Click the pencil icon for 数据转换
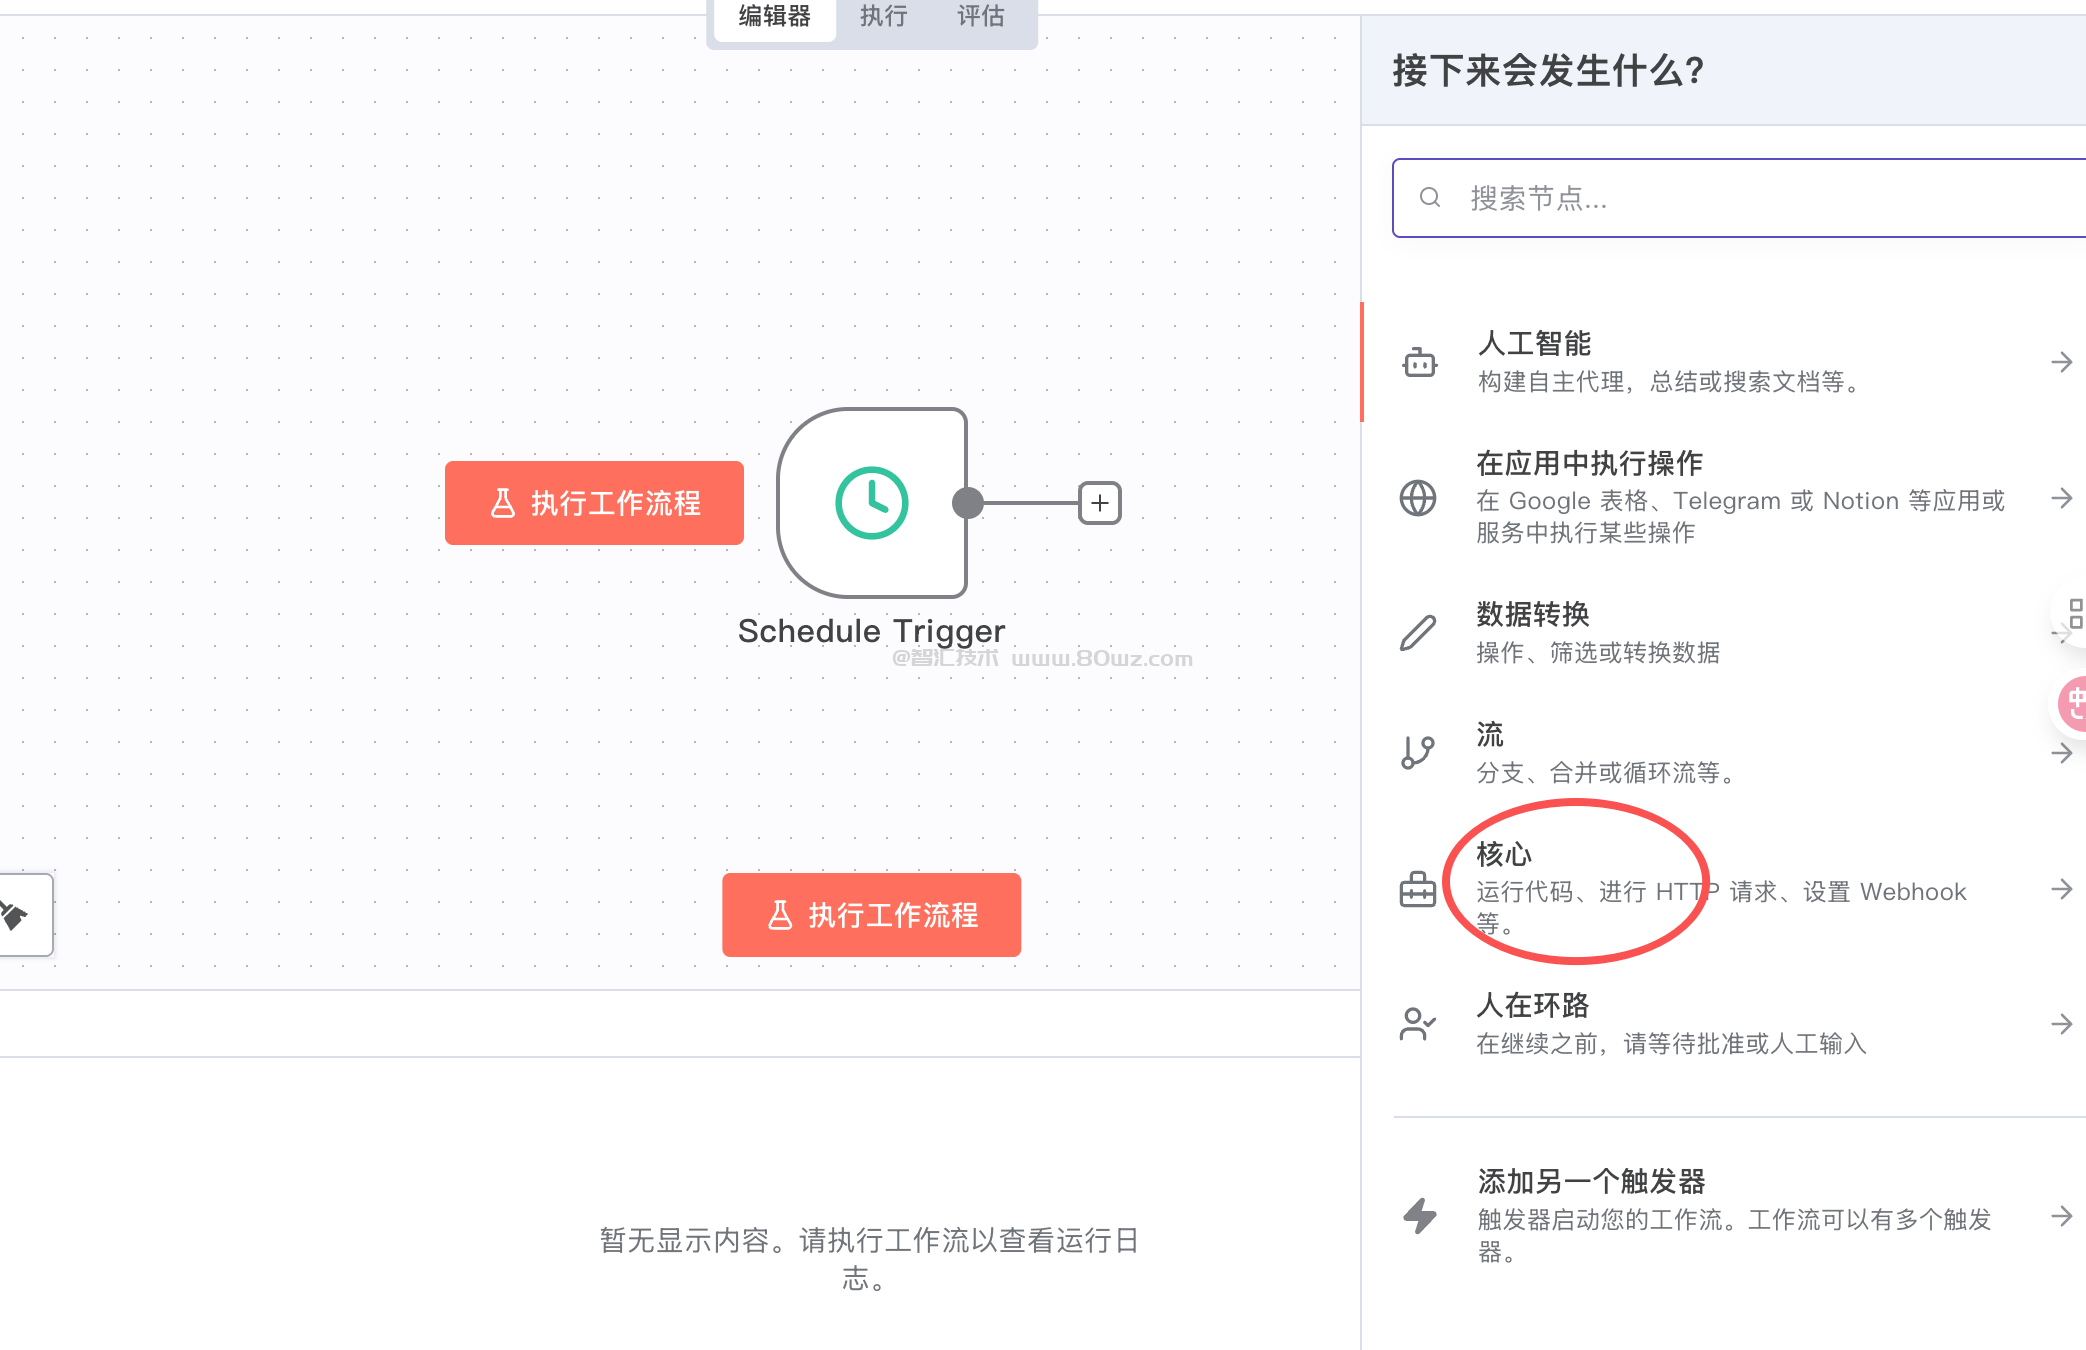The height and width of the screenshot is (1350, 2086). 1418,633
